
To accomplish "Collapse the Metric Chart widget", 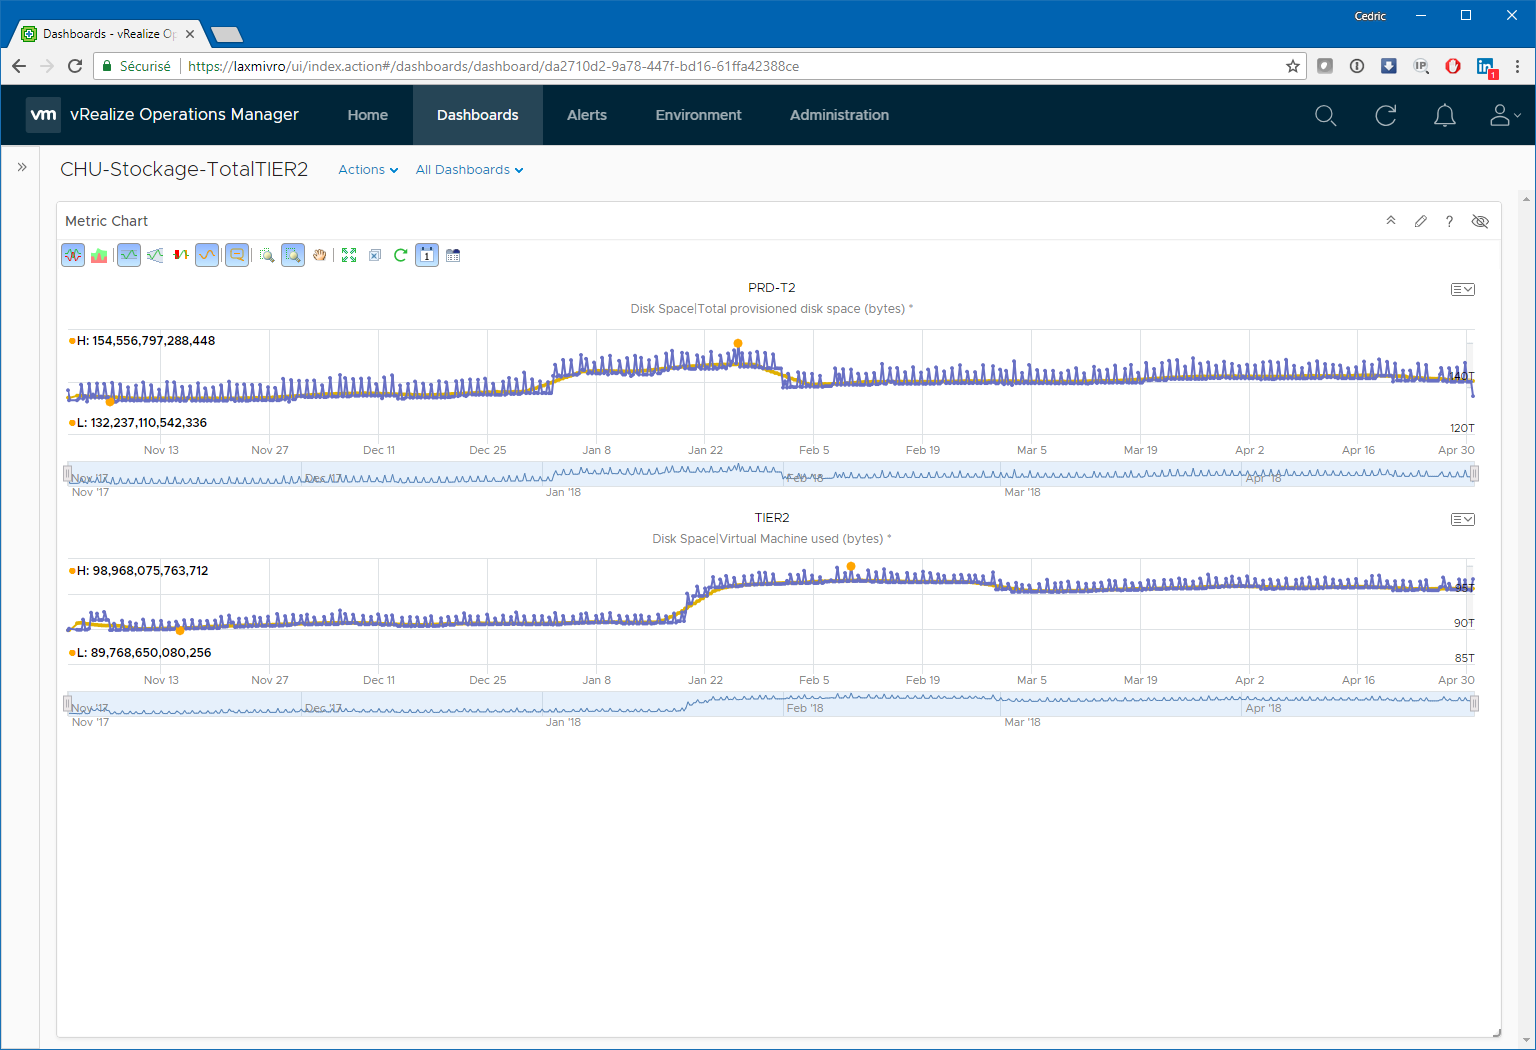I will [x=1391, y=221].
